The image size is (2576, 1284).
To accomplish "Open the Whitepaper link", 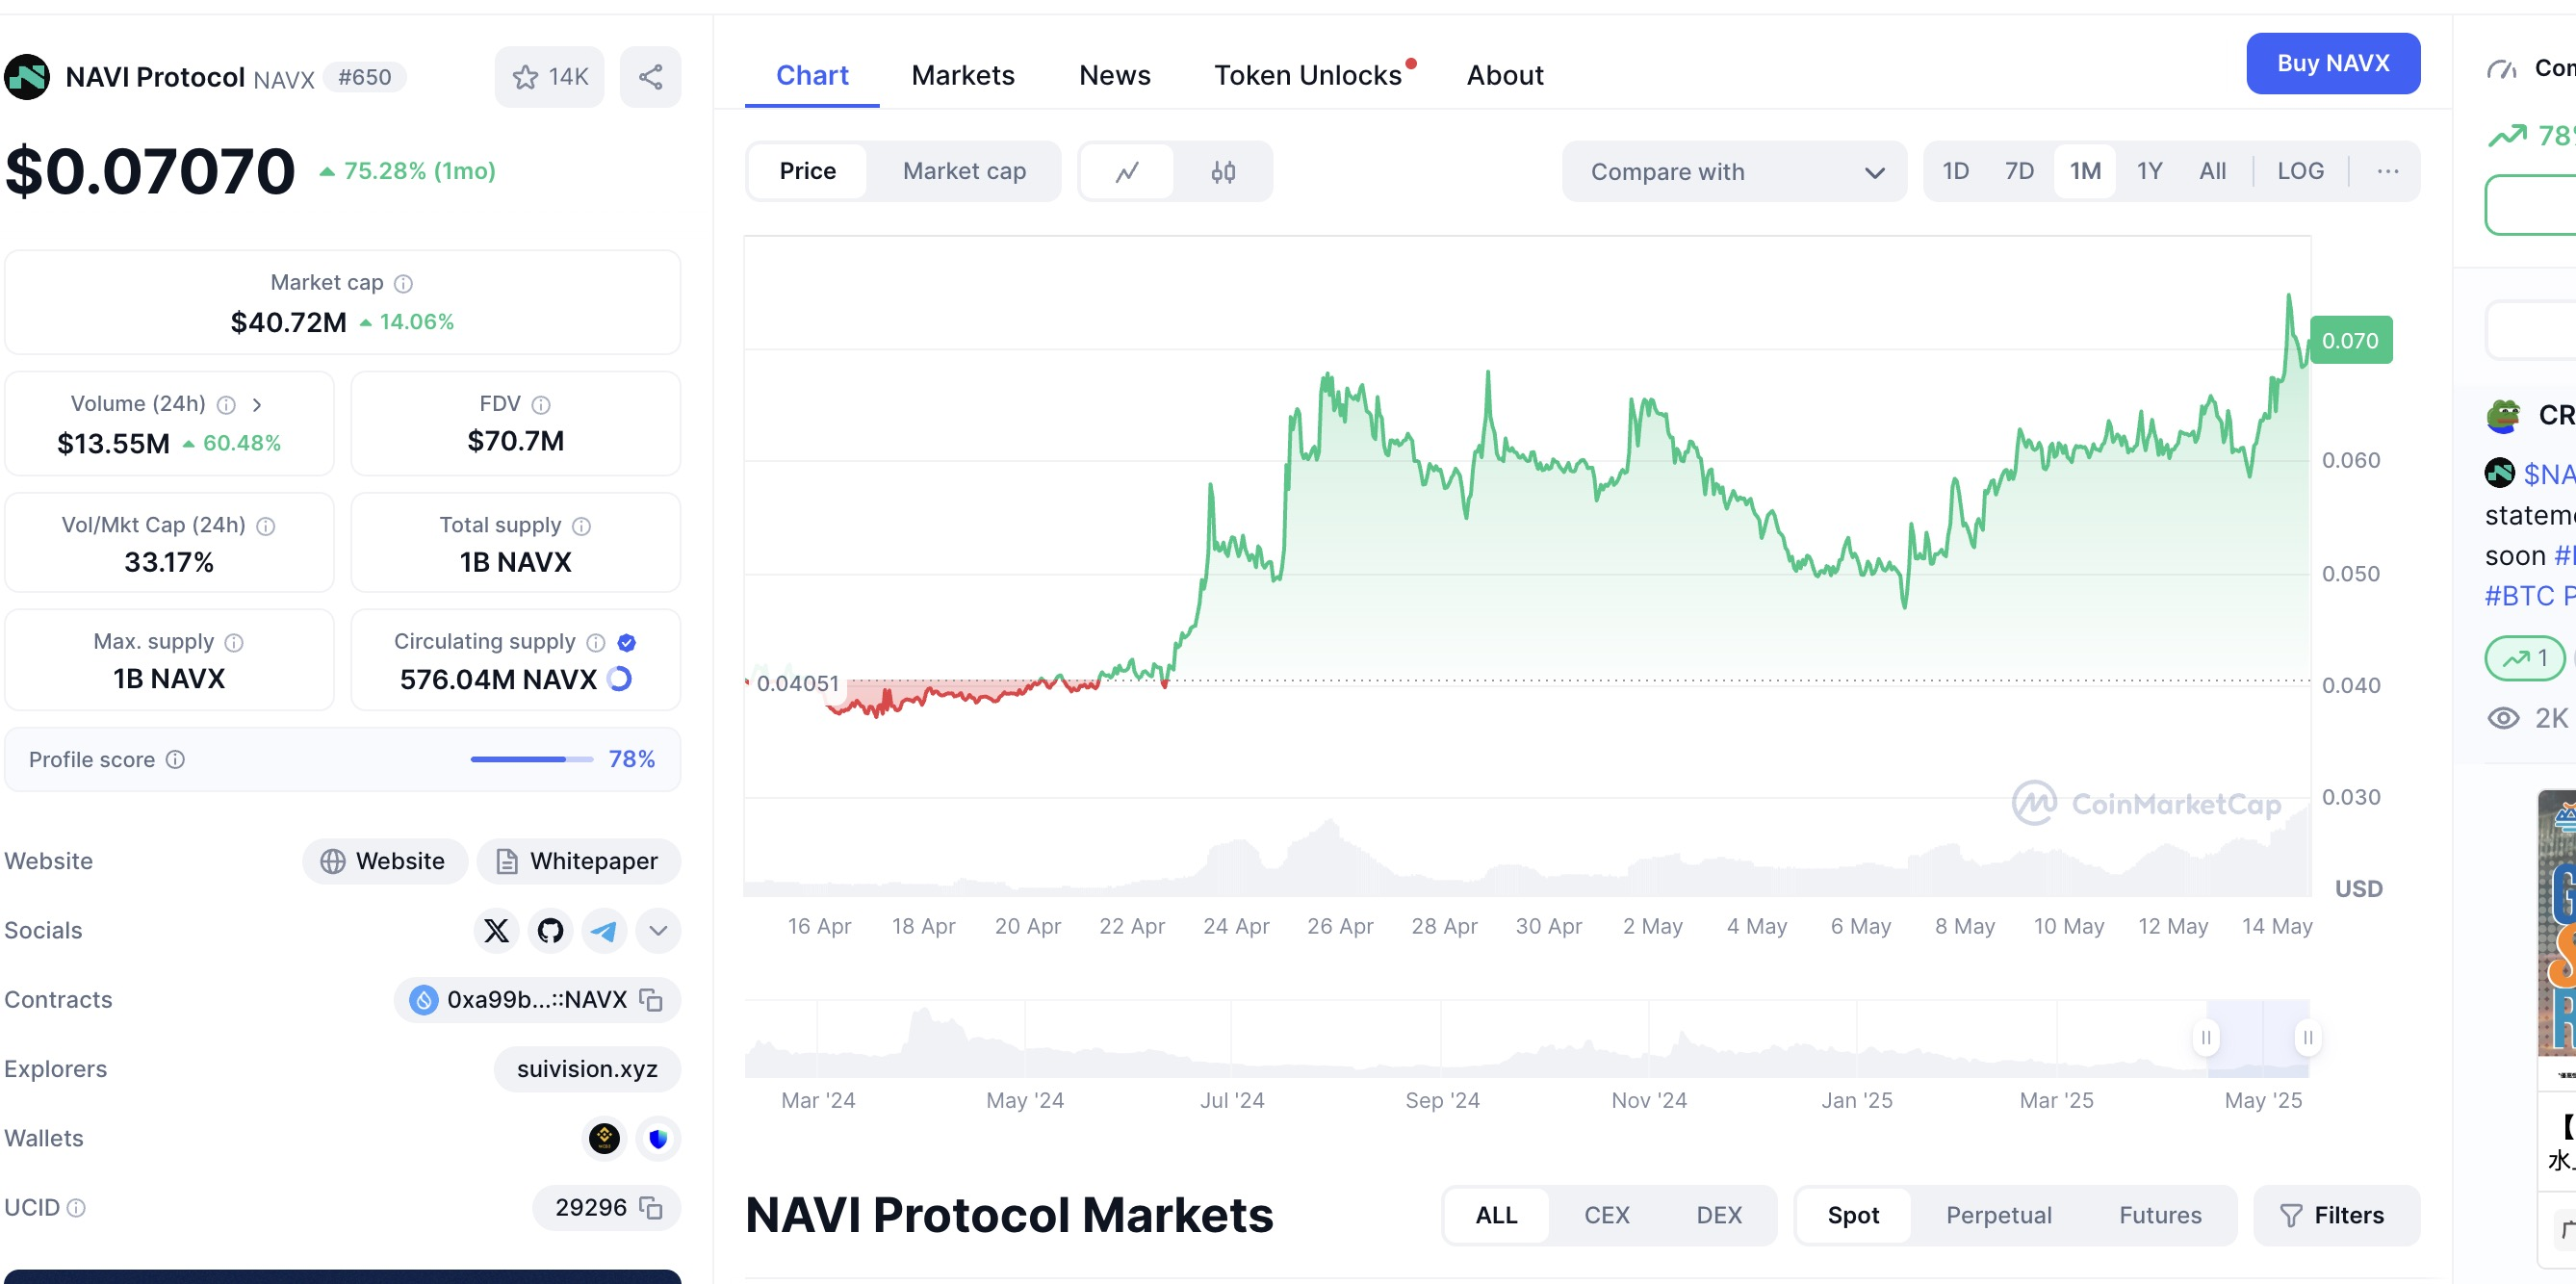I will (x=578, y=862).
